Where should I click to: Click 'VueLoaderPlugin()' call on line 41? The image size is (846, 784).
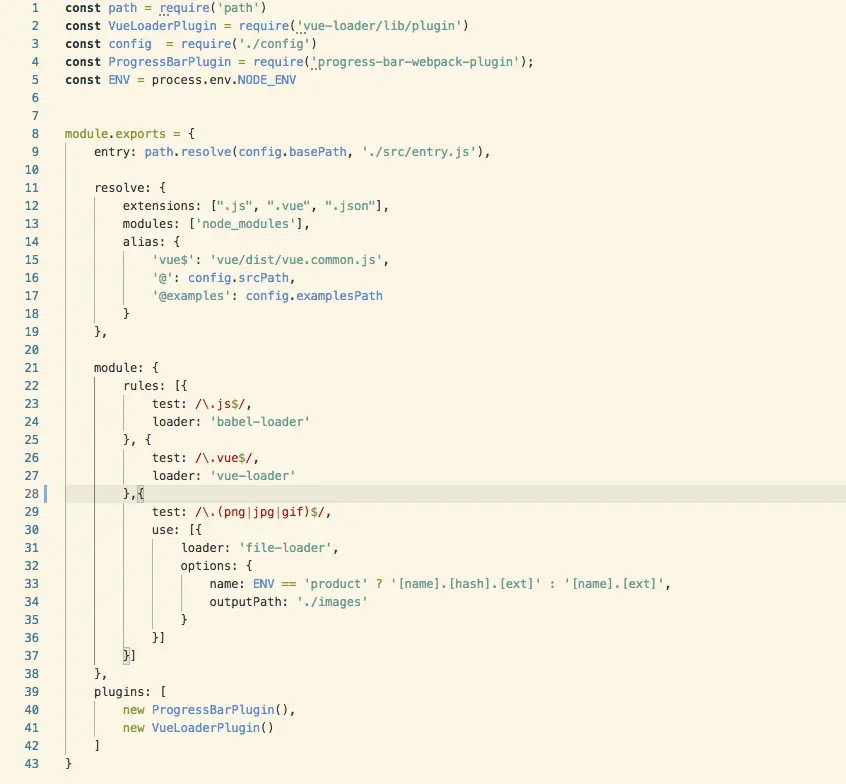pos(213,728)
